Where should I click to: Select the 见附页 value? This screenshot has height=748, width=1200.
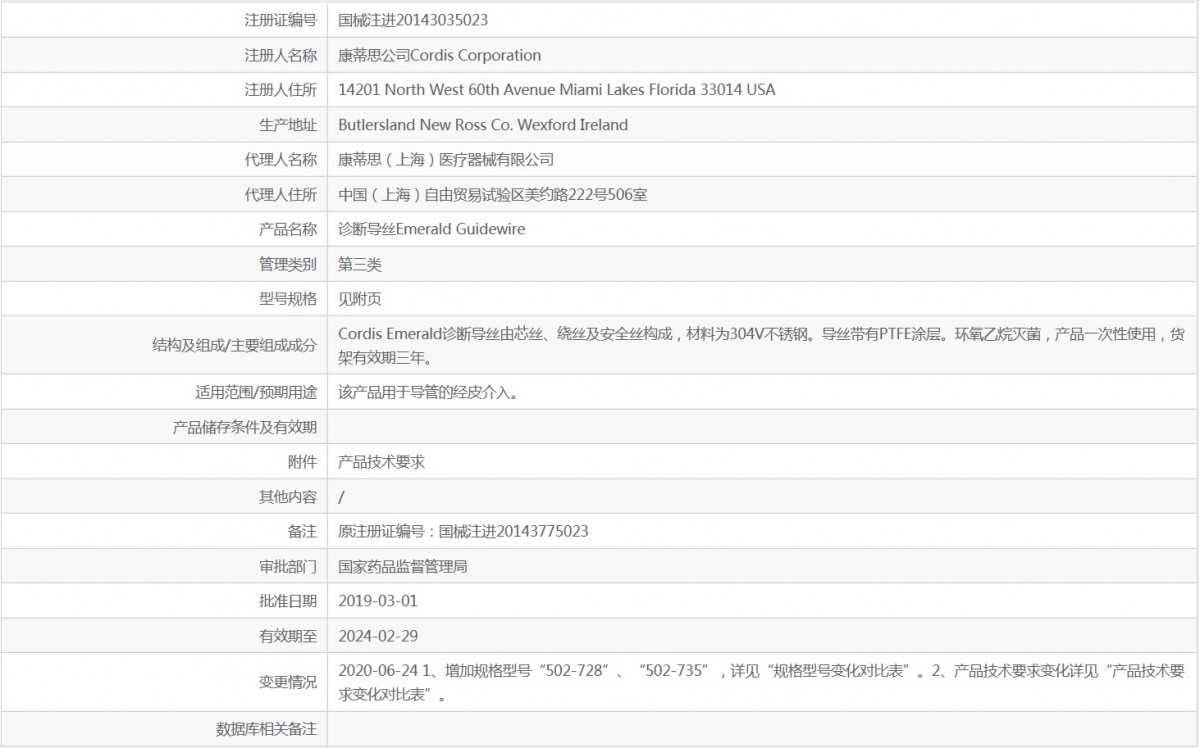pyautogui.click(x=360, y=299)
